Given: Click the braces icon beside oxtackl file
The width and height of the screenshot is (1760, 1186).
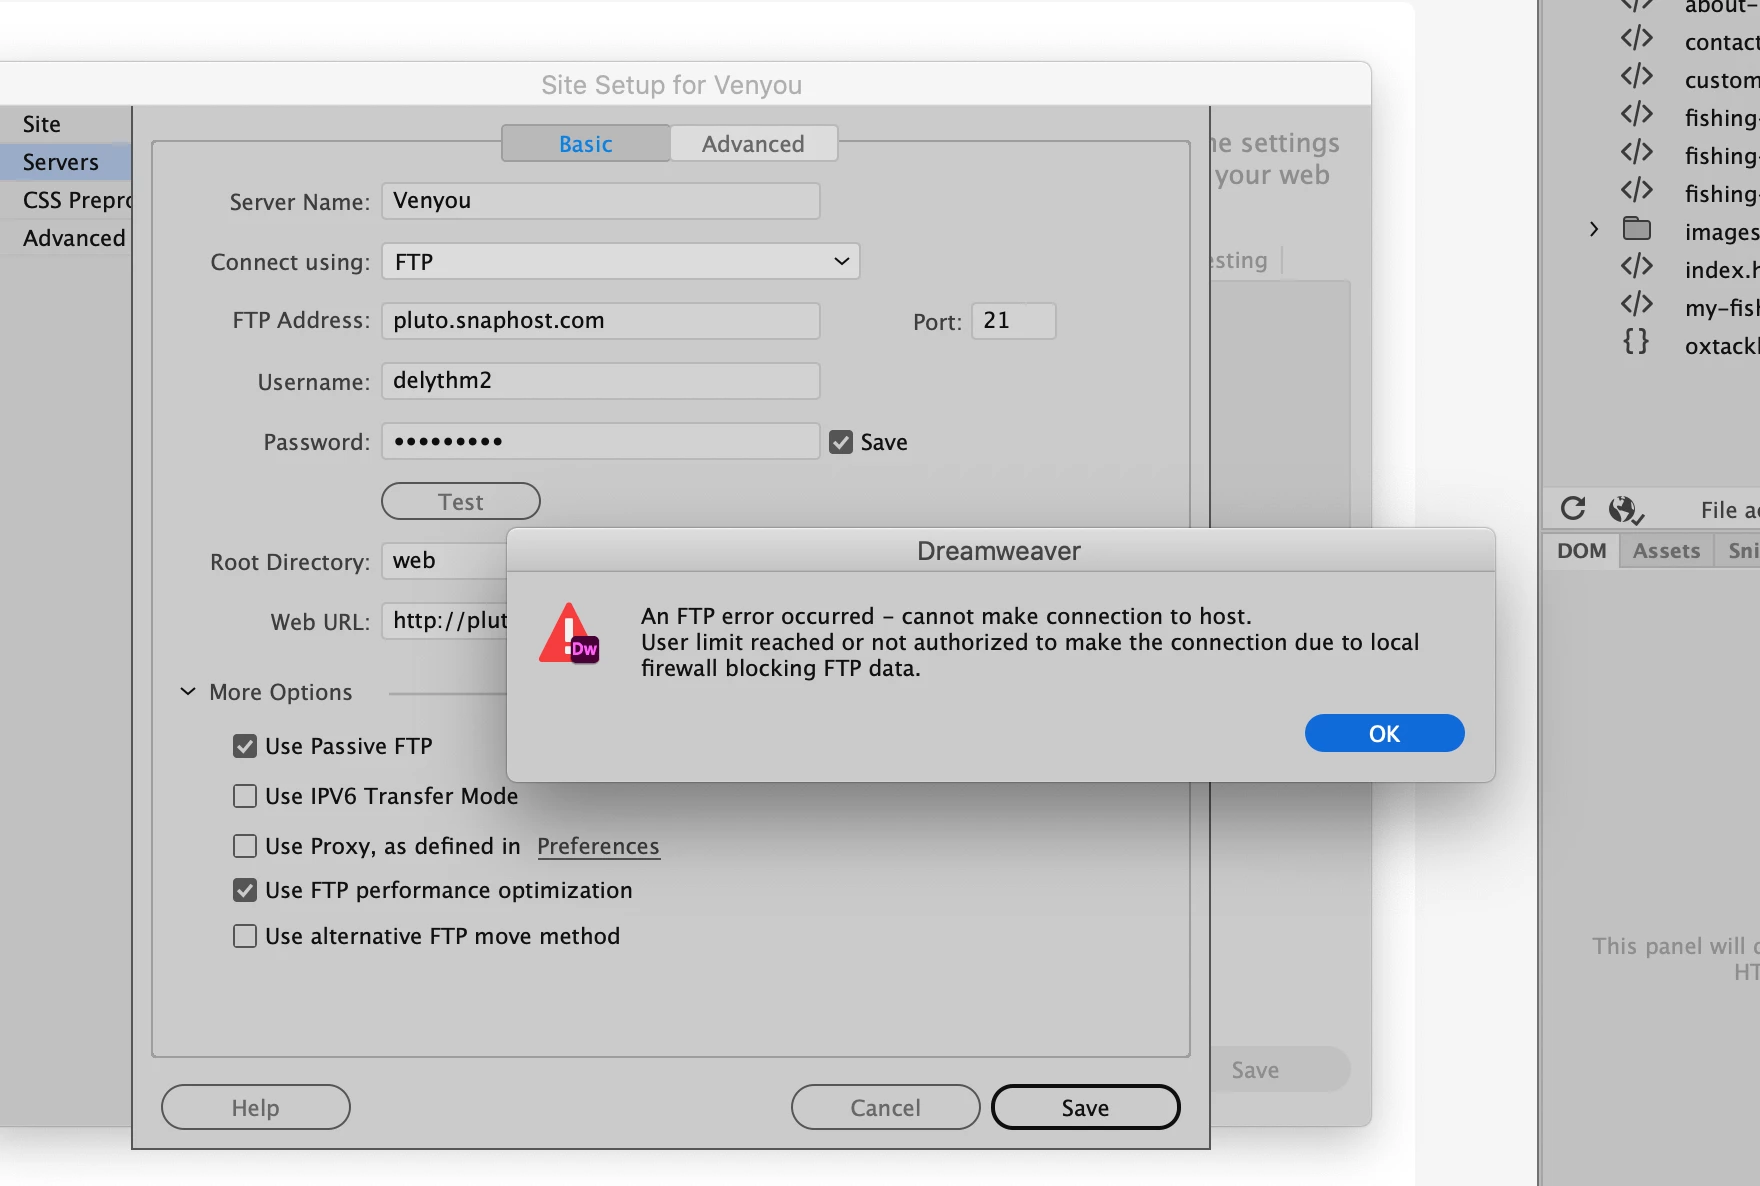Looking at the screenshot, I should point(1636,342).
